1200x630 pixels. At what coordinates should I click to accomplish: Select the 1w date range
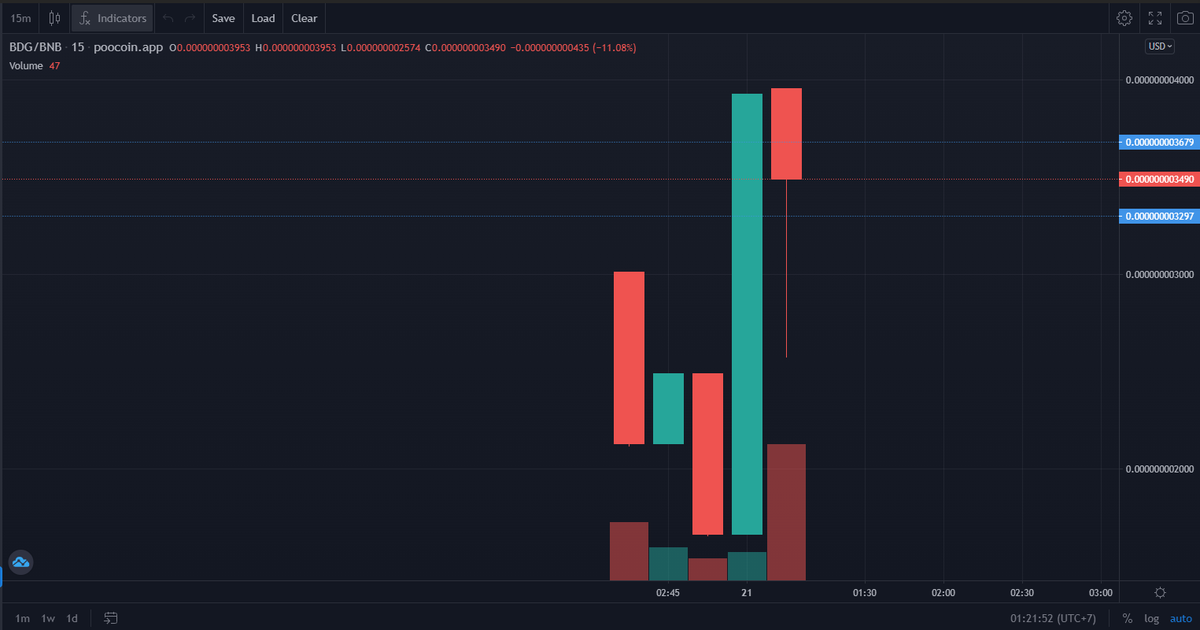[x=47, y=618]
